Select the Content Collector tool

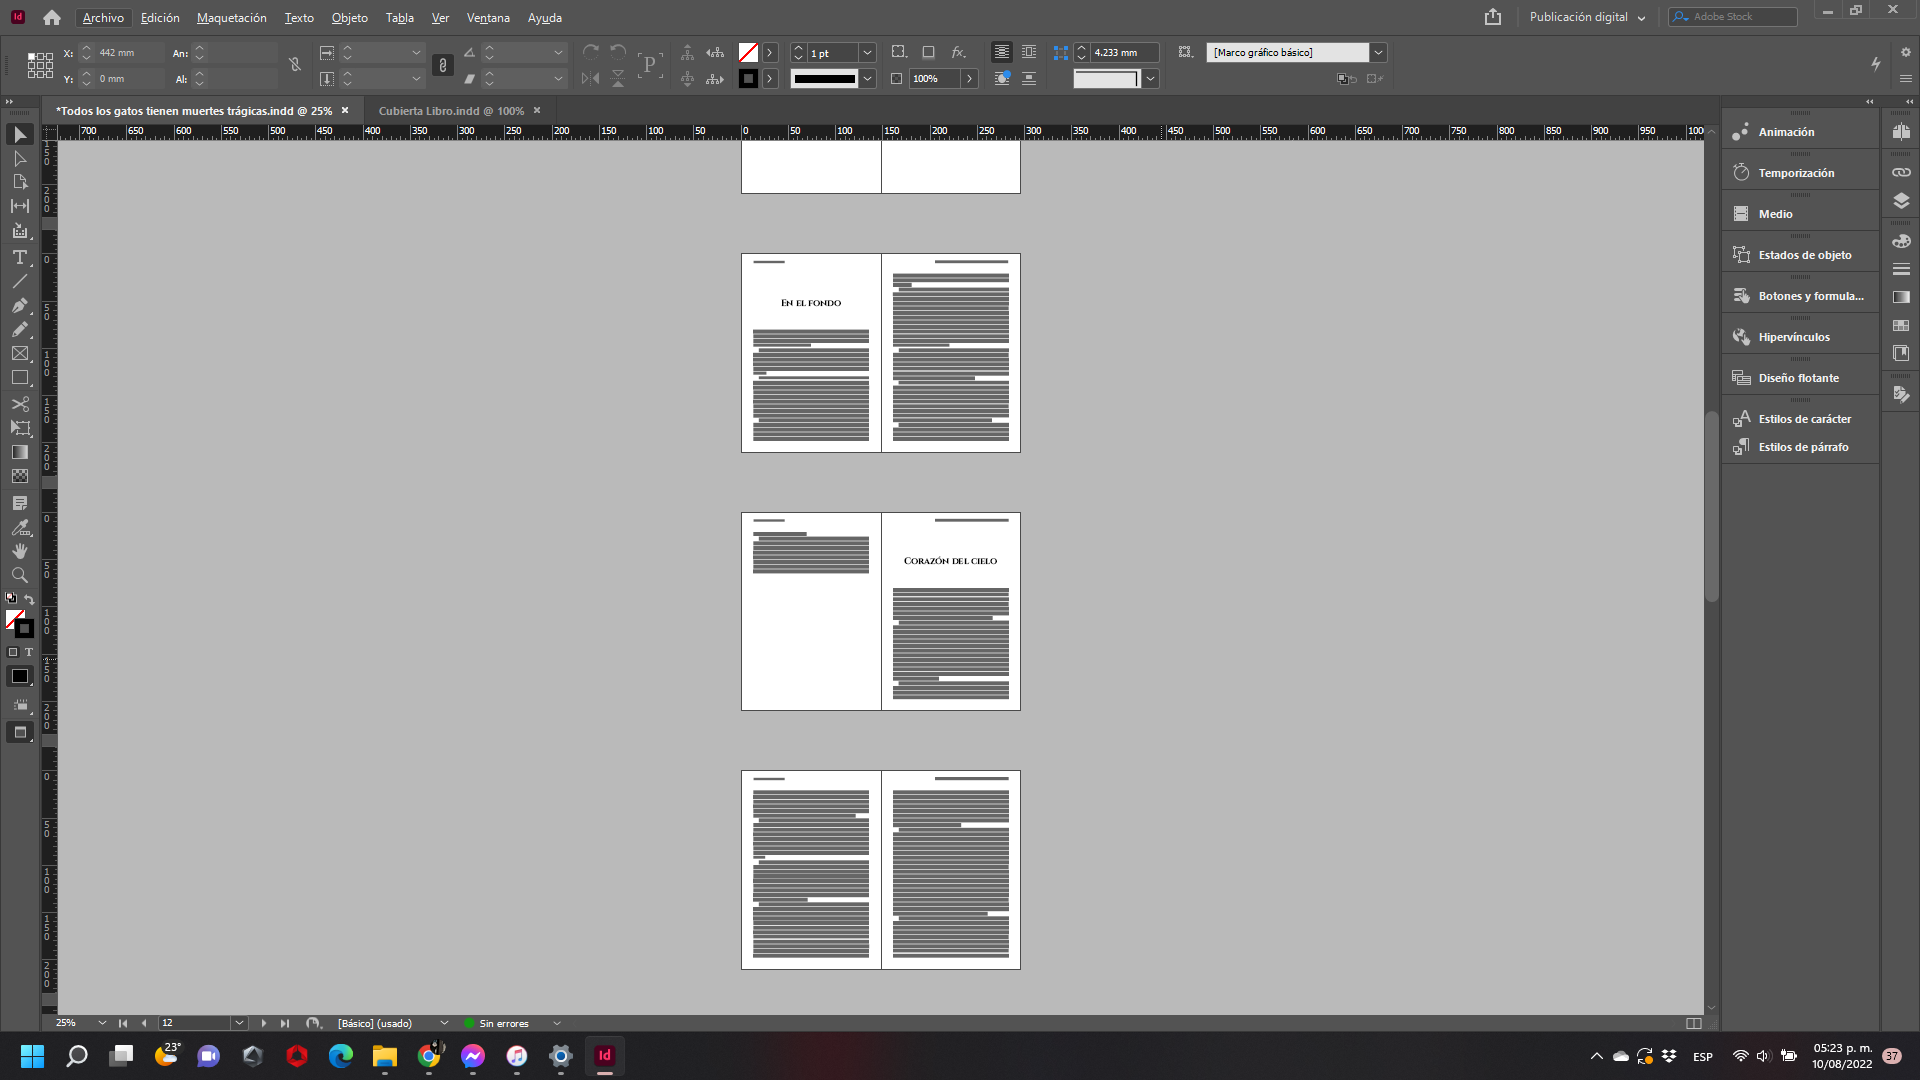click(20, 231)
